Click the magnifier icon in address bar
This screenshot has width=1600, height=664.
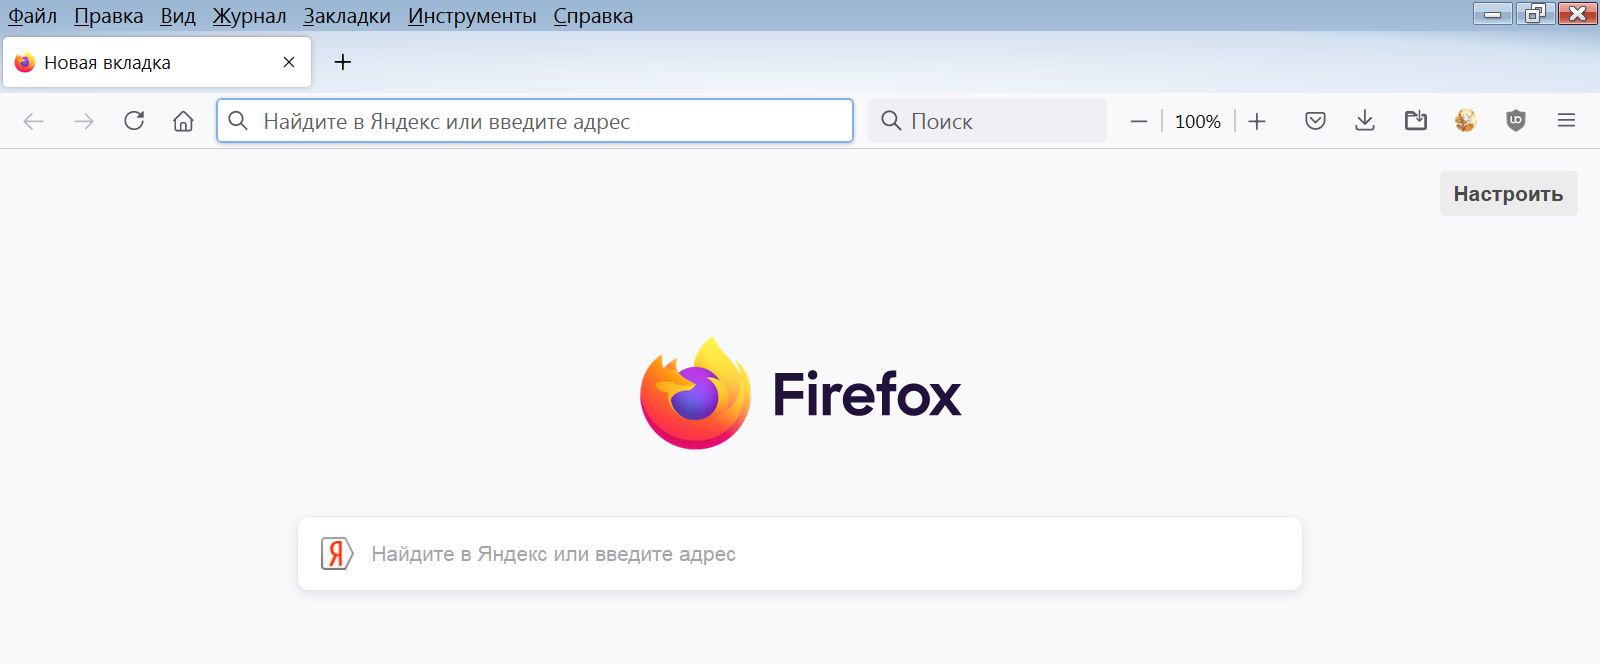[x=238, y=121]
